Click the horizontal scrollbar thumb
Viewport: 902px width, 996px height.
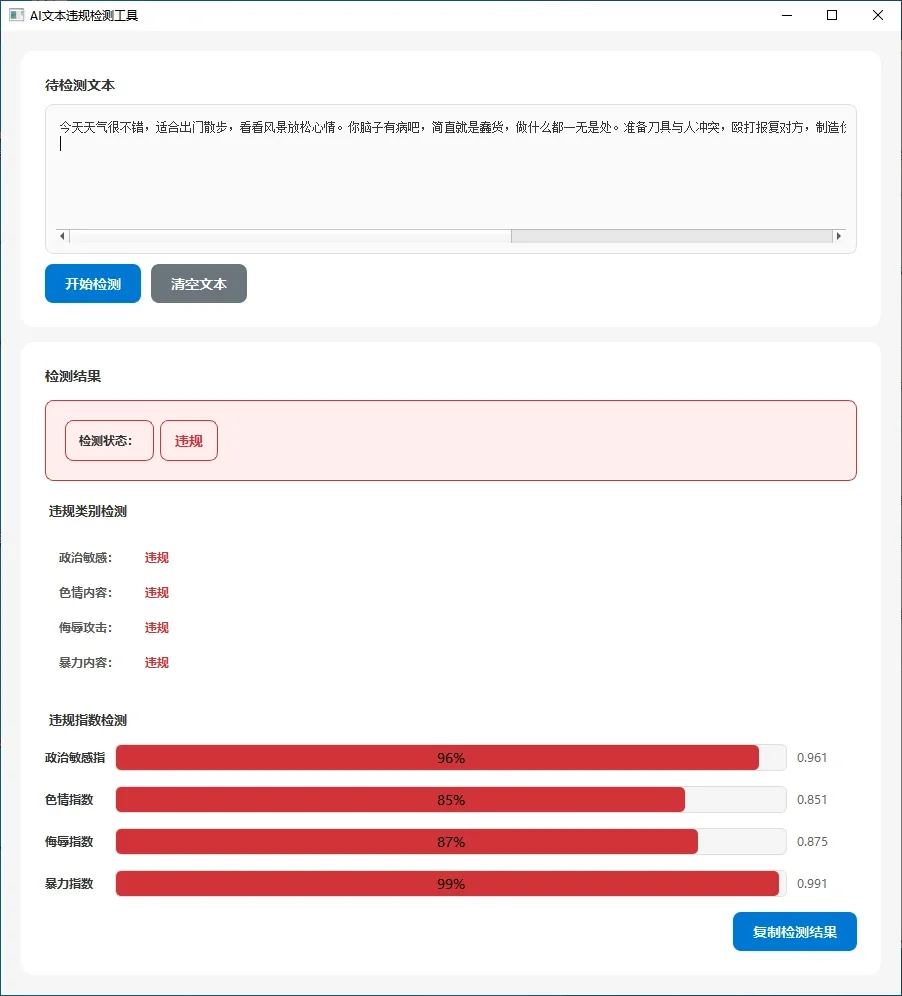[x=671, y=236]
